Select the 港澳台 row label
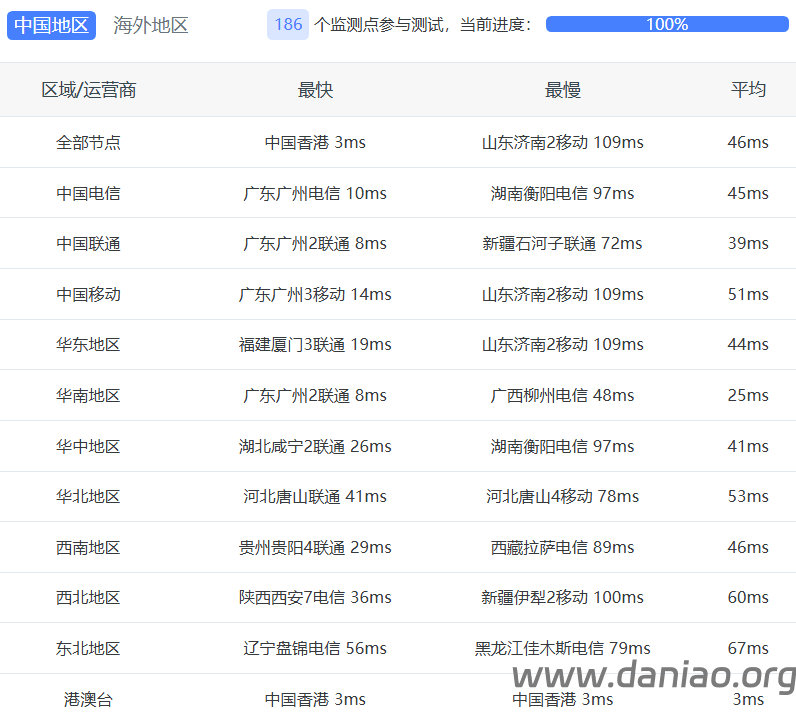This screenshot has height=722, width=796. pos(88,699)
